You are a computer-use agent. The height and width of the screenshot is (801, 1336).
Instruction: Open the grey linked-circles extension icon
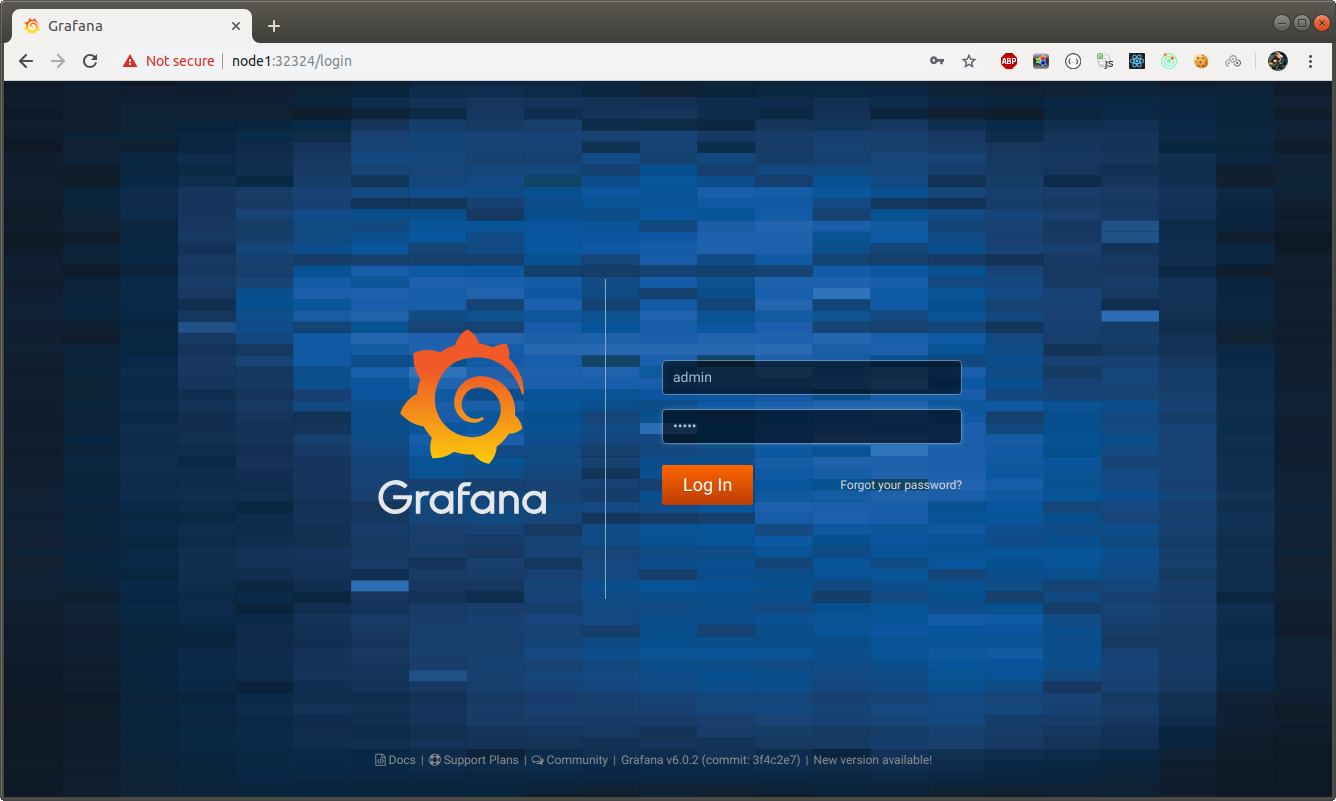click(x=1233, y=61)
